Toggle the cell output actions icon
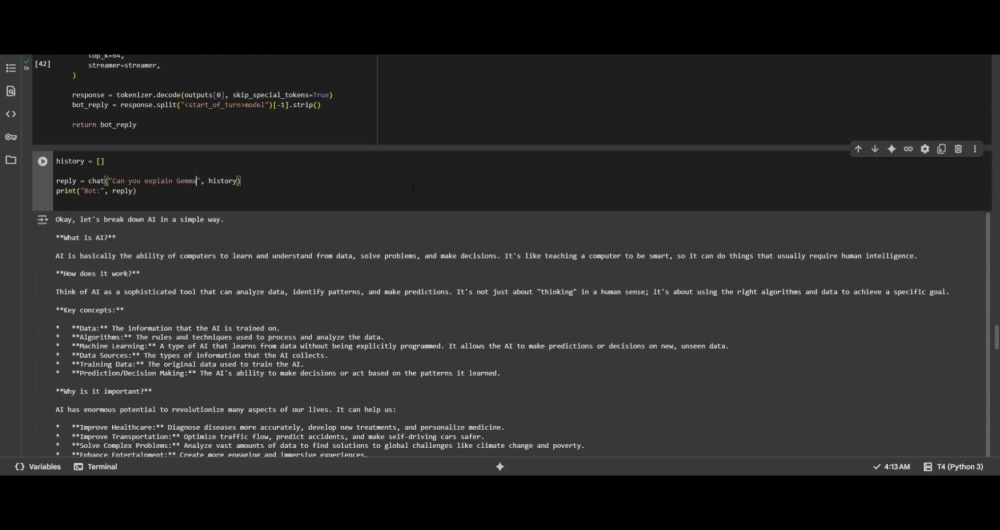 tap(43, 219)
